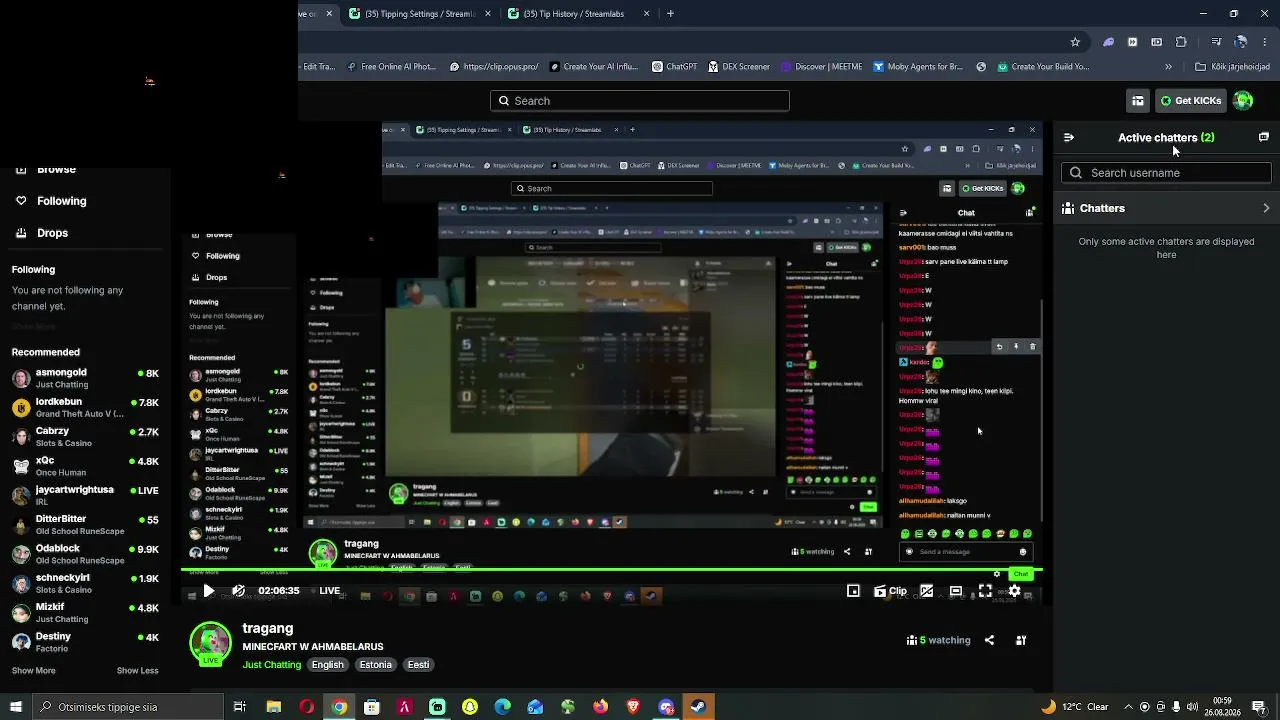Open the Kick profile avatar menu
The image size is (1280, 720).
1243,100
